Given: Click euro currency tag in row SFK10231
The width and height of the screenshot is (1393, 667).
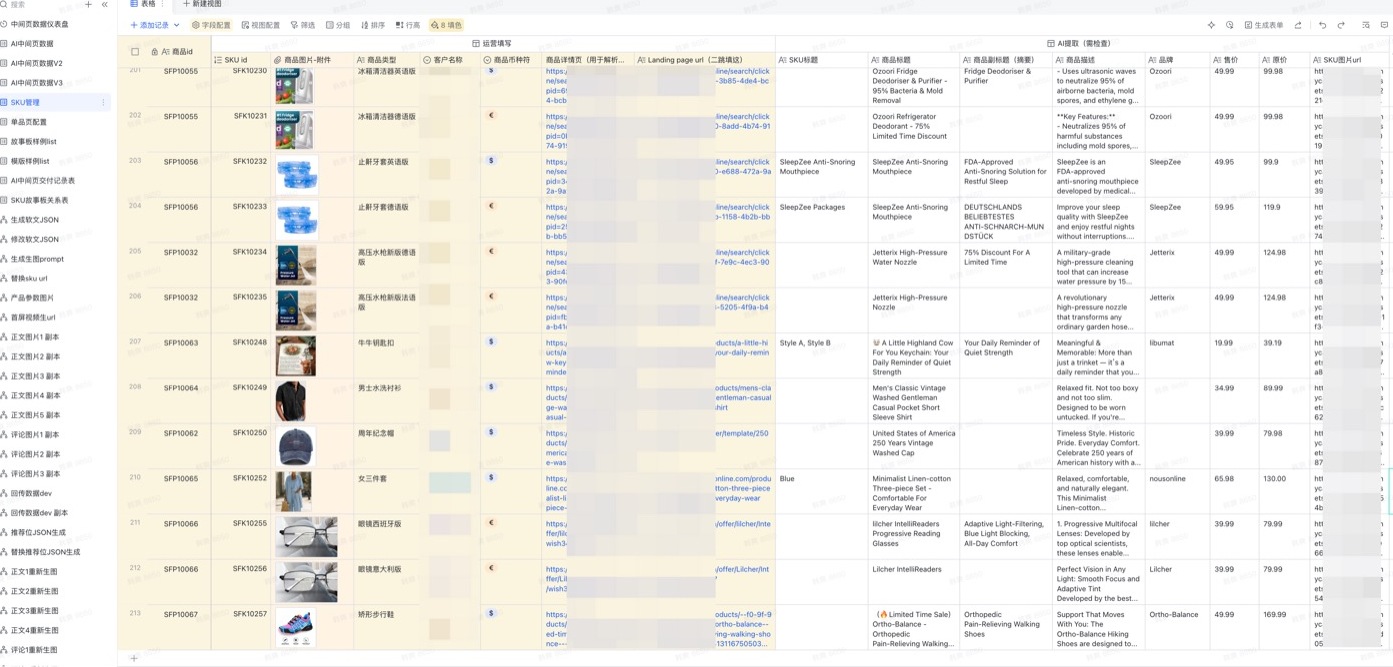Looking at the screenshot, I should coord(491,115).
